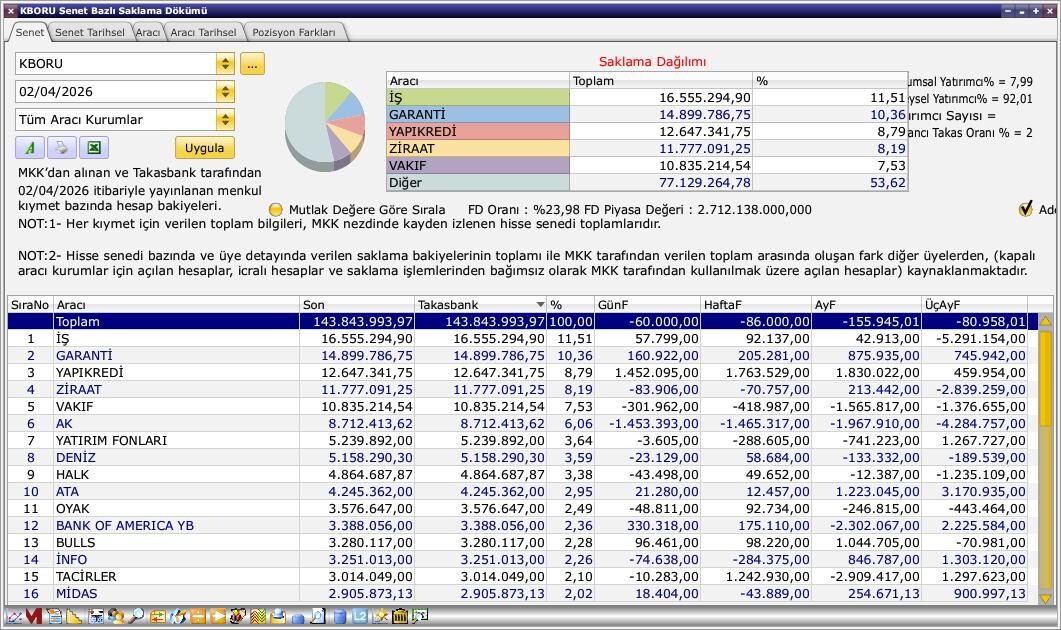Click the red M icon in bottom toolbar
The height and width of the screenshot is (630, 1061).
click(x=34, y=617)
